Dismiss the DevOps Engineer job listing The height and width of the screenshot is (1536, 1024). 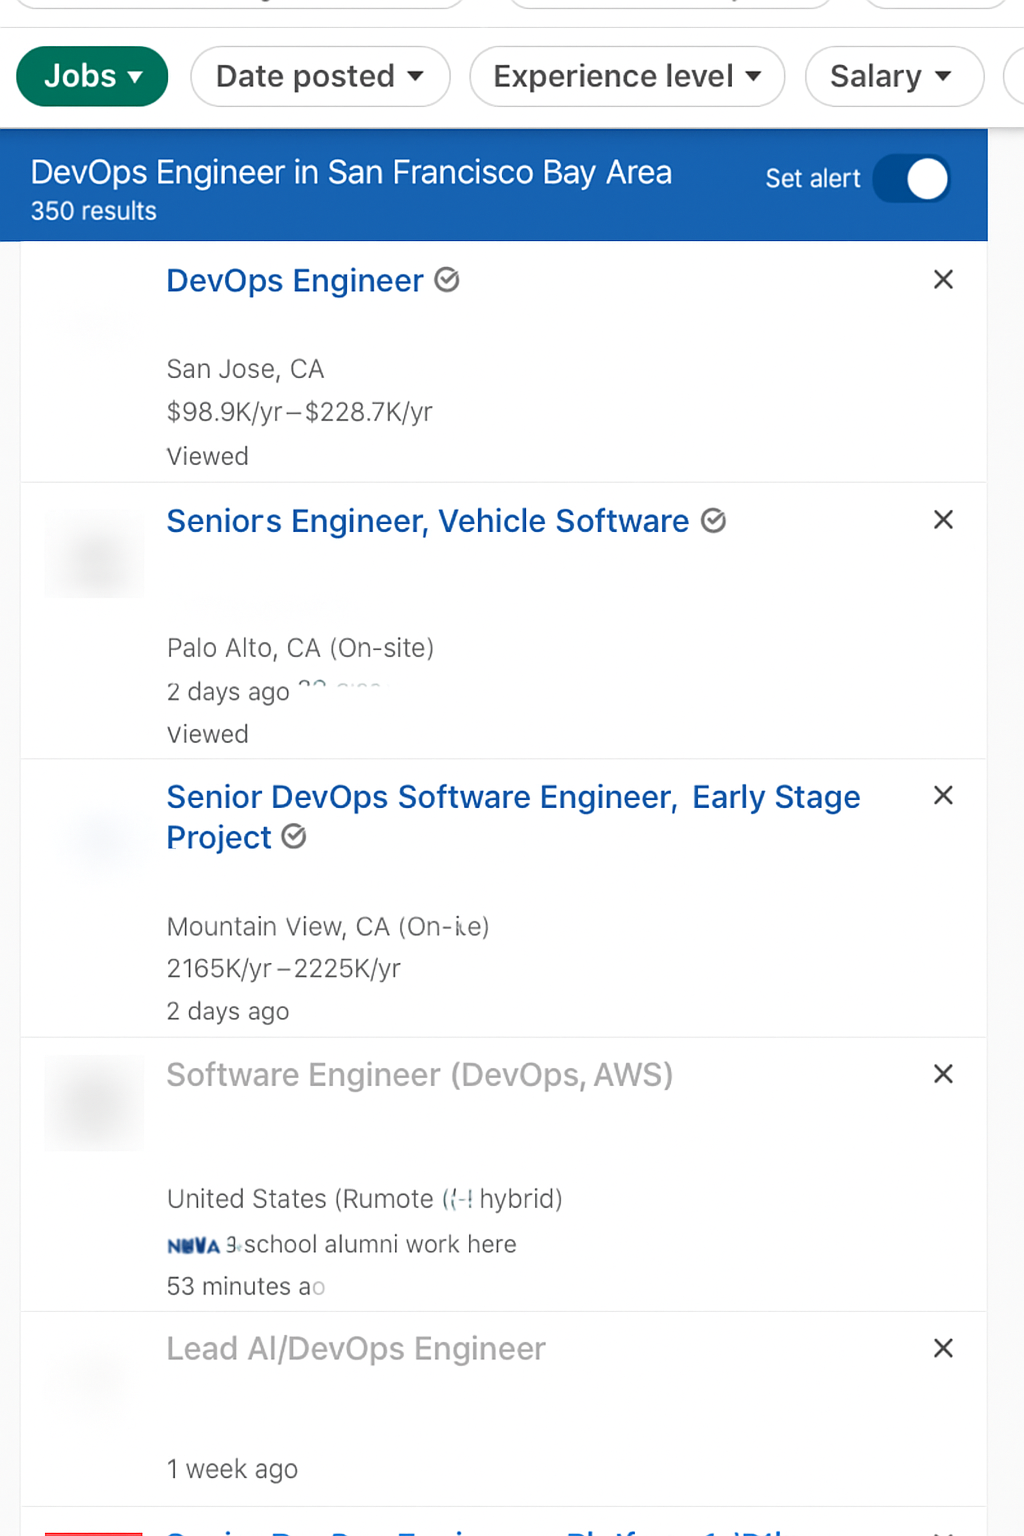pyautogui.click(x=943, y=280)
